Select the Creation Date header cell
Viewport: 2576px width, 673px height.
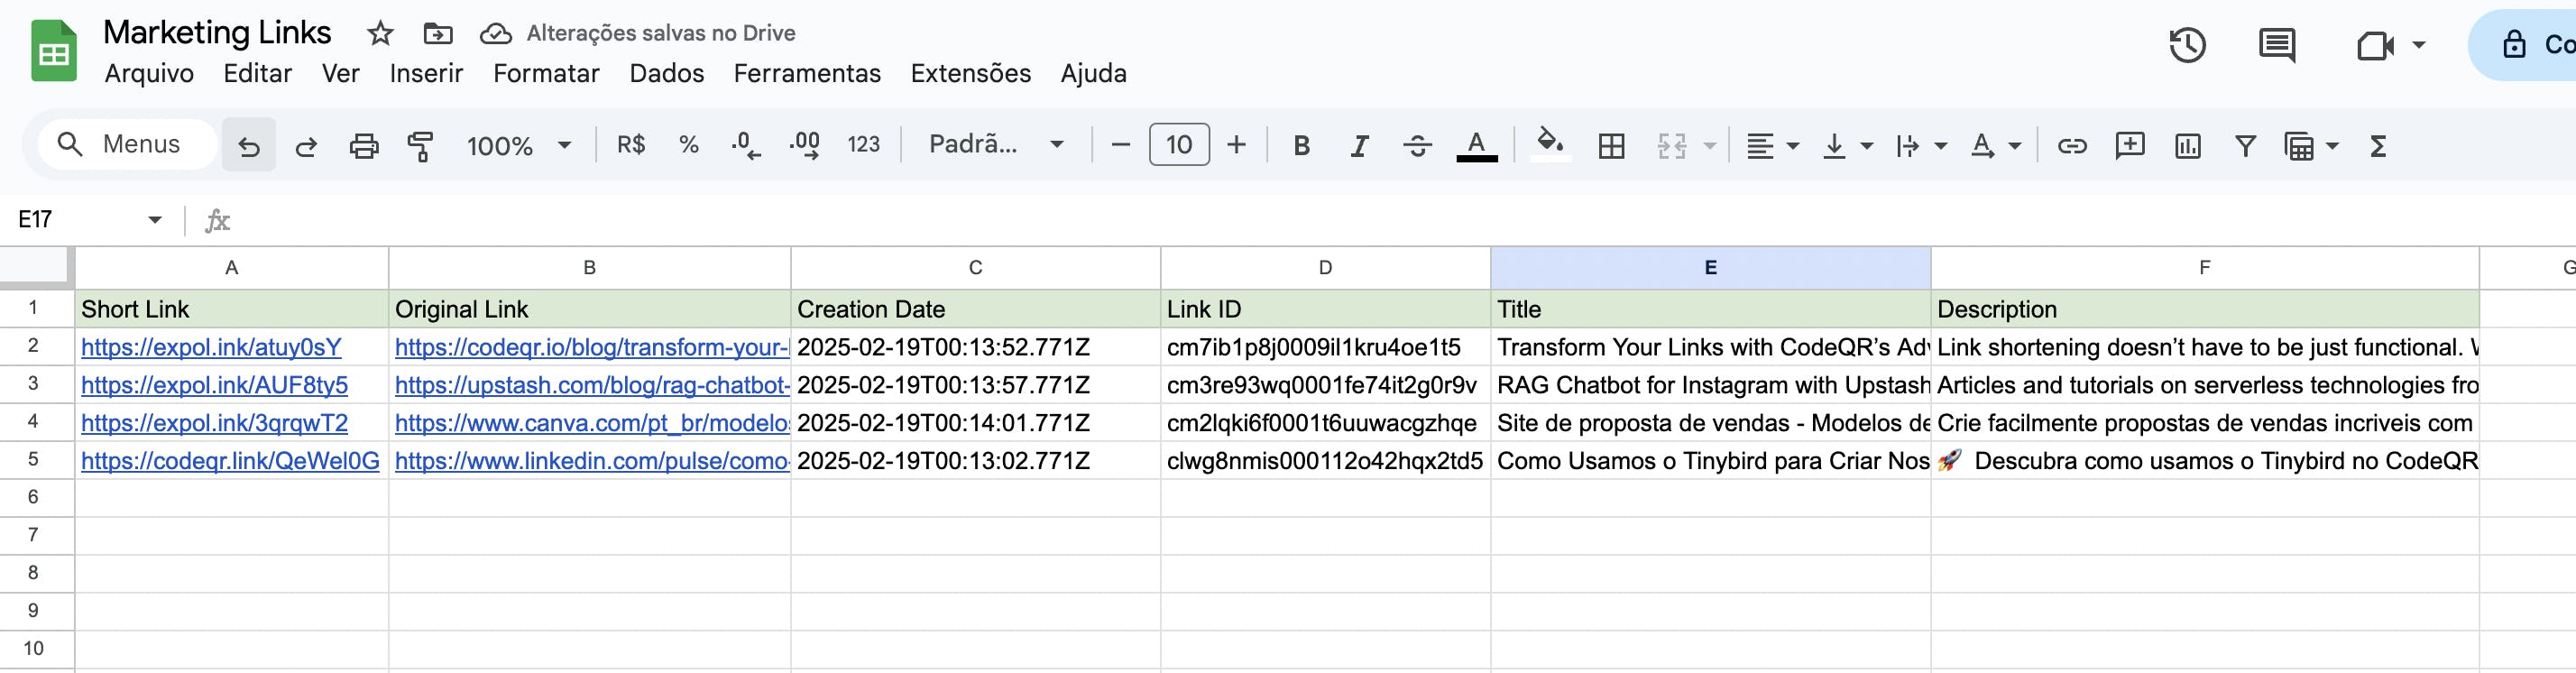(x=975, y=309)
